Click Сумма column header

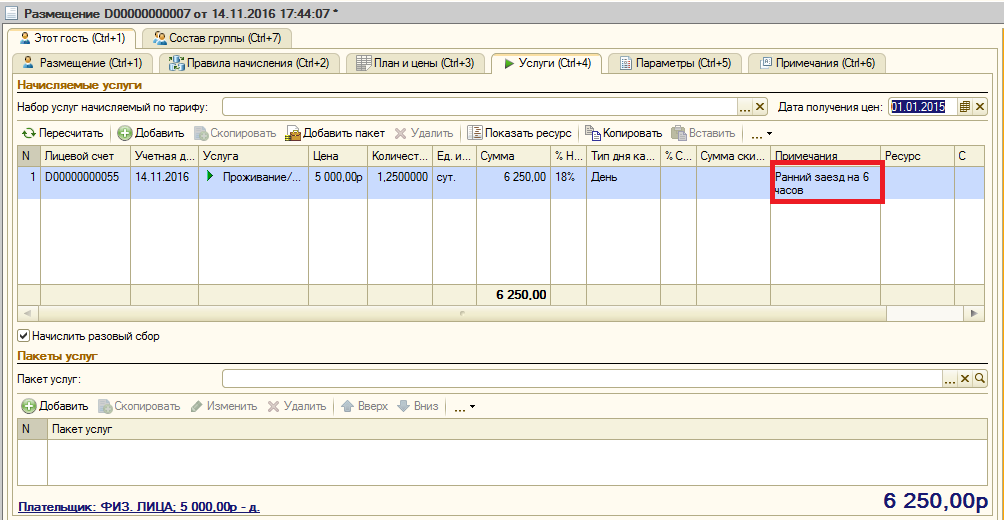pos(514,156)
